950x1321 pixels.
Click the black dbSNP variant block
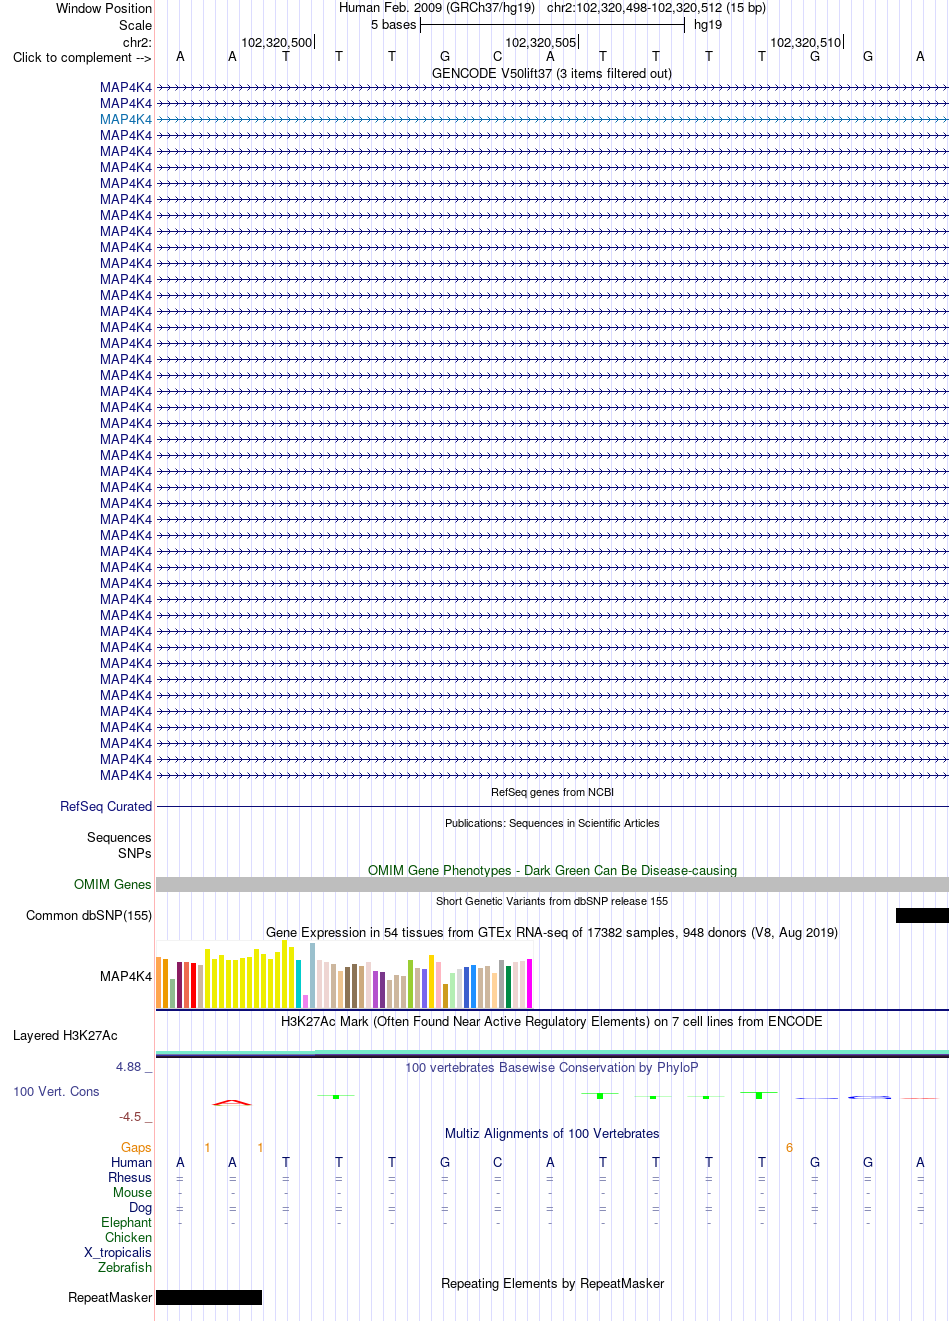click(922, 915)
